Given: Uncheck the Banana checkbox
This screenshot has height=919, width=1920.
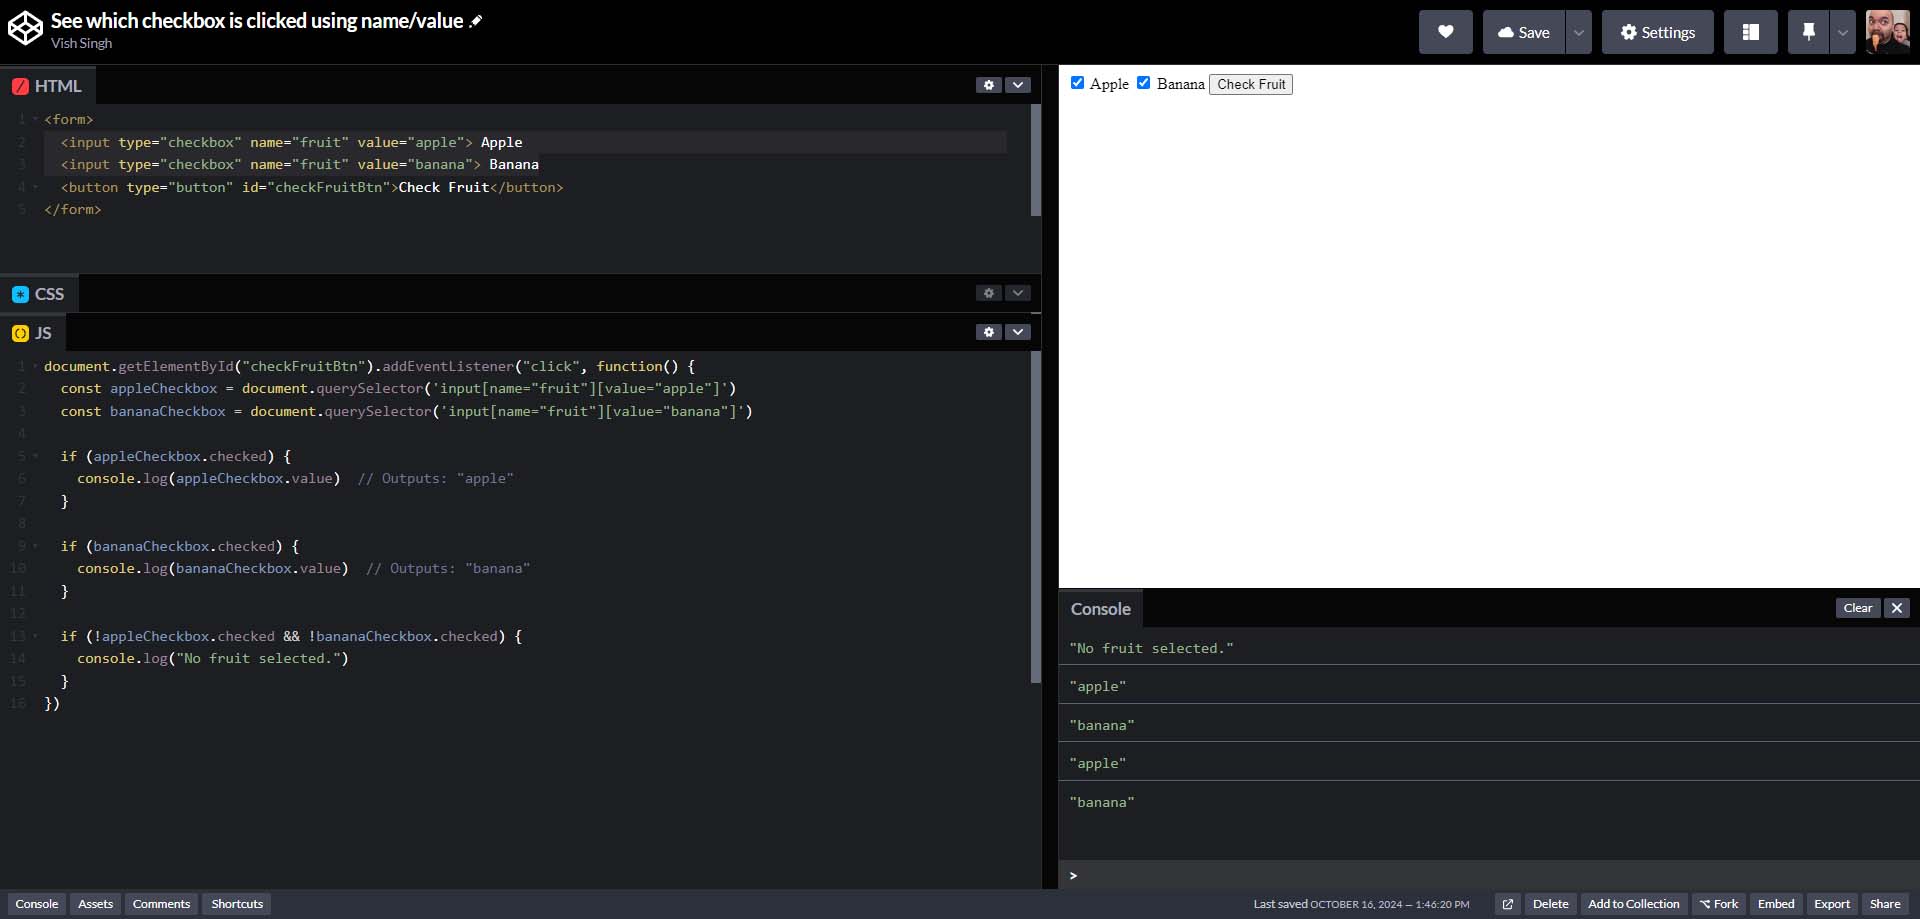Looking at the screenshot, I should [1143, 83].
